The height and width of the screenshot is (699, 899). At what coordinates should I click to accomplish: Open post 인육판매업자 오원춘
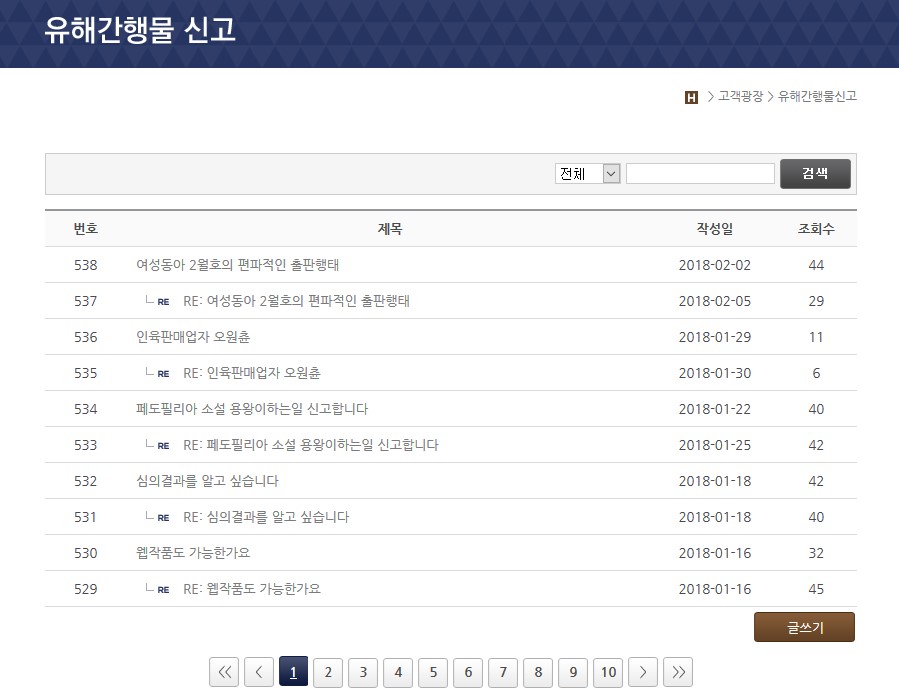coord(193,337)
